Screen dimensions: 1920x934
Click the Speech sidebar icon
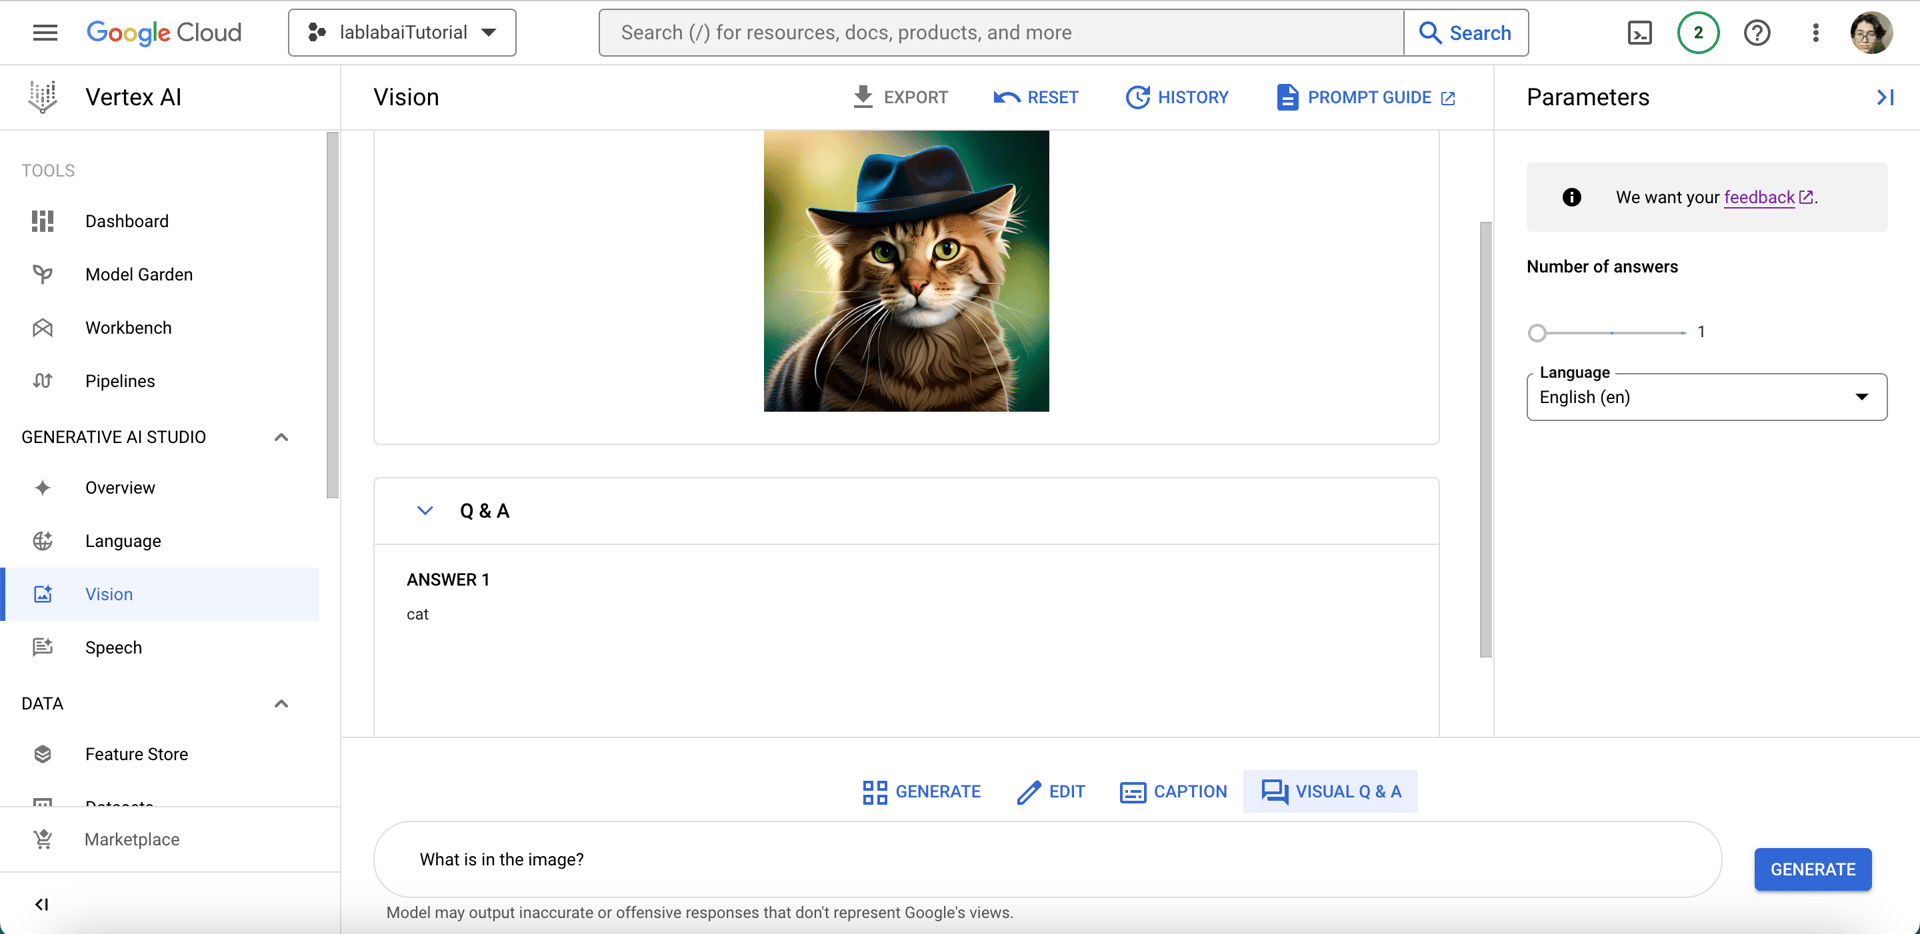click(x=42, y=647)
